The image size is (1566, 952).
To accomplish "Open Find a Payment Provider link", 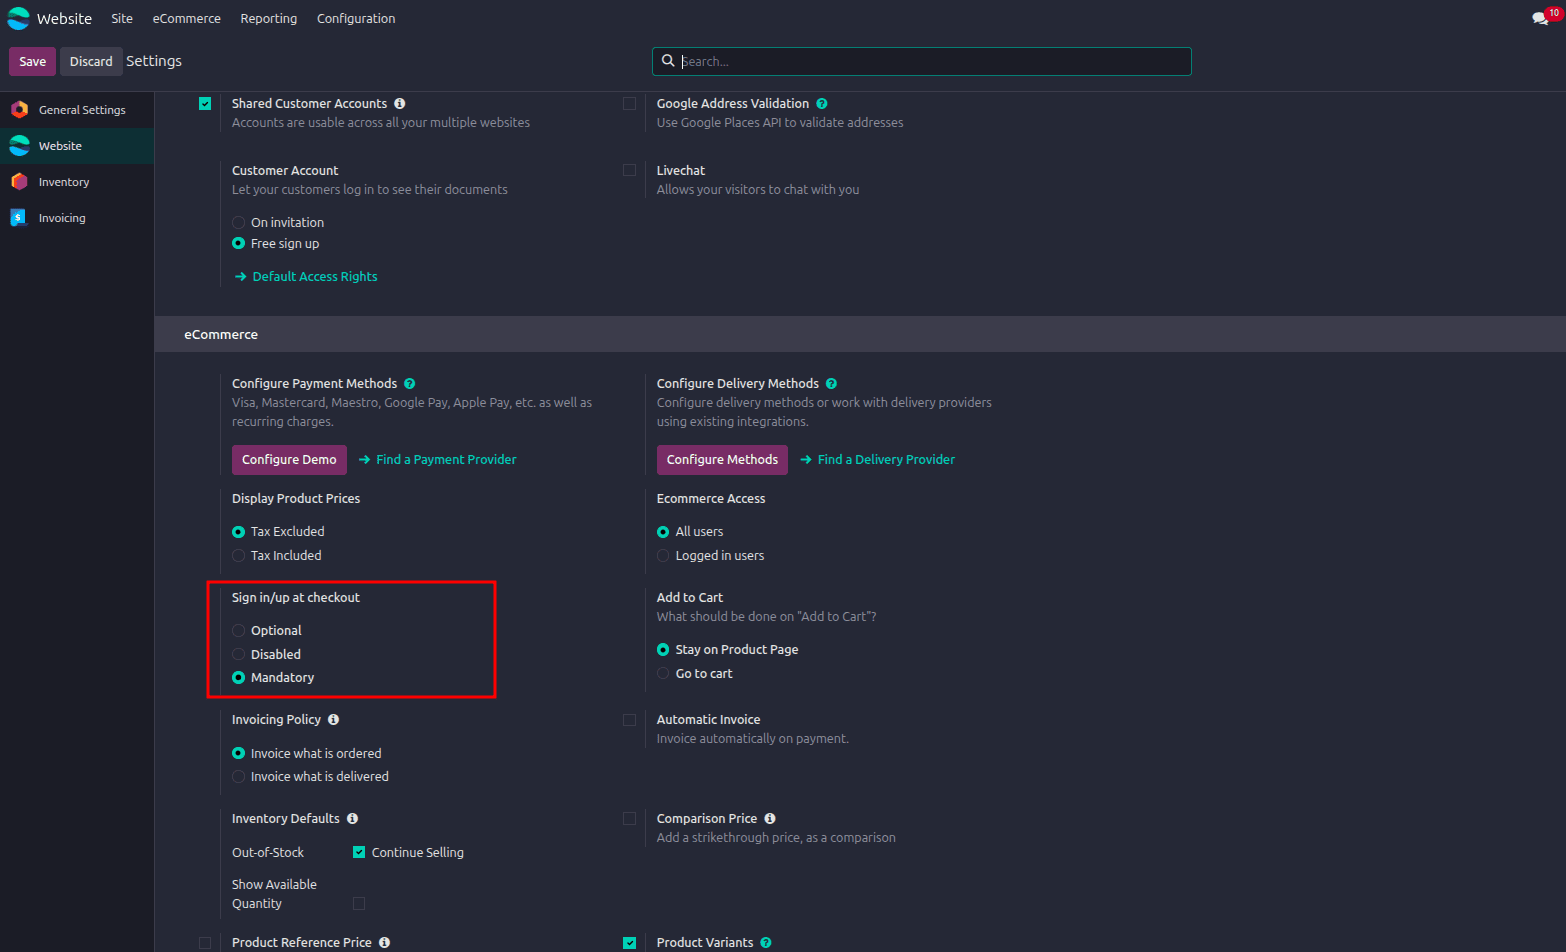I will pos(438,459).
